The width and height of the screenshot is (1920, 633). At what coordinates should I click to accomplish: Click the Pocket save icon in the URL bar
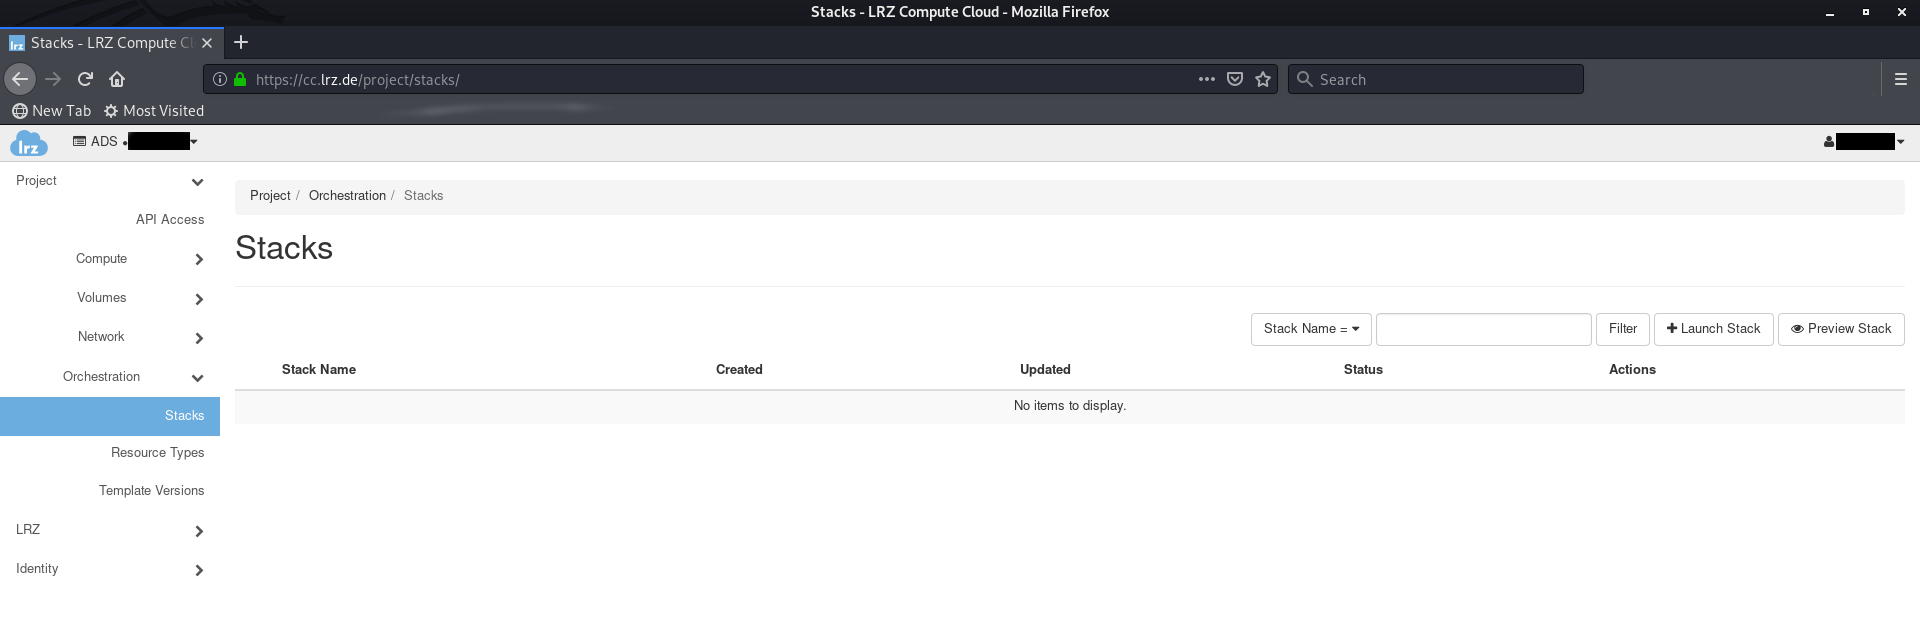[1235, 79]
